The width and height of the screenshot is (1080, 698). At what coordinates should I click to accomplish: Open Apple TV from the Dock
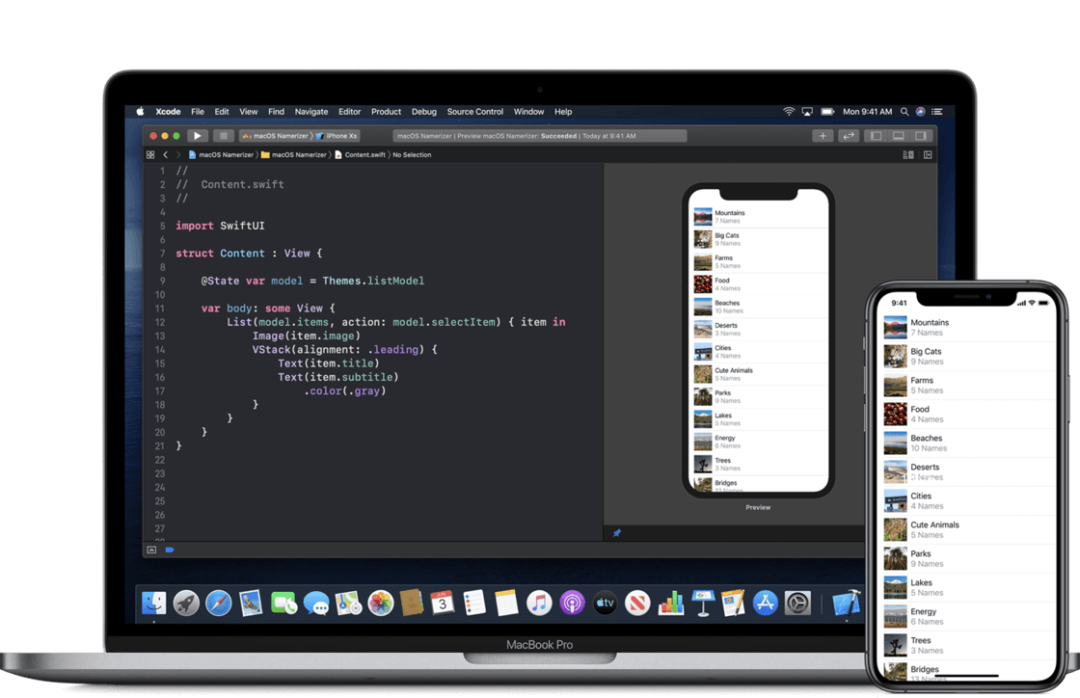pos(605,603)
